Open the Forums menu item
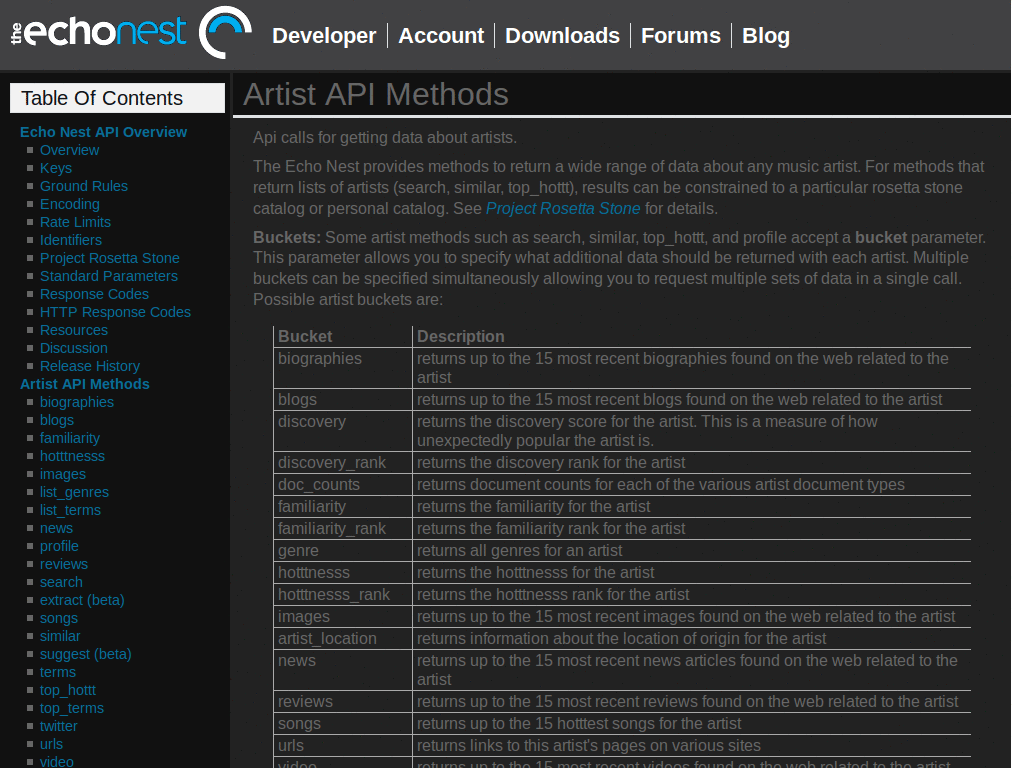The image size is (1024, 768). (680, 35)
